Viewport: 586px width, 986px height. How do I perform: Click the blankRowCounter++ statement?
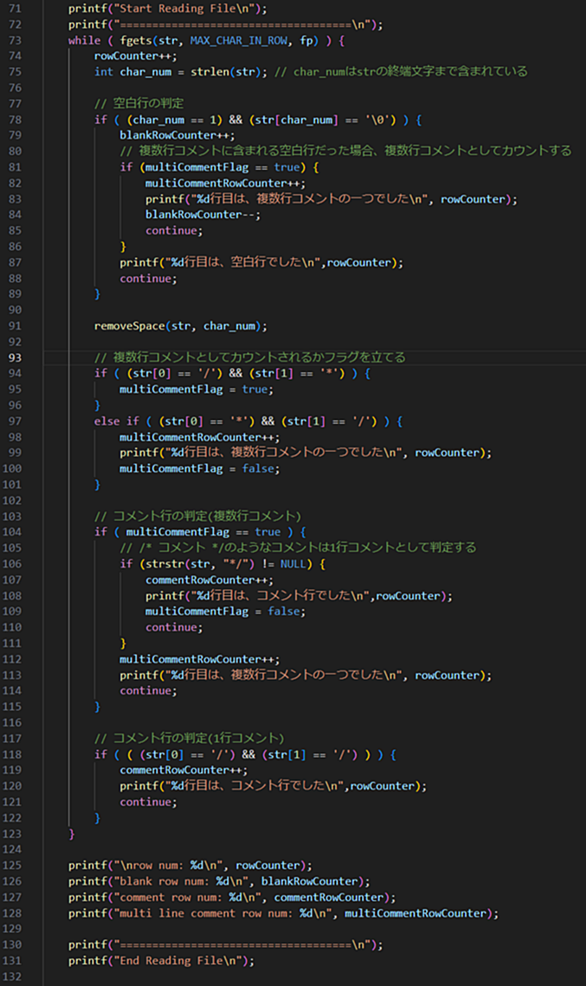pyautogui.click(x=177, y=135)
